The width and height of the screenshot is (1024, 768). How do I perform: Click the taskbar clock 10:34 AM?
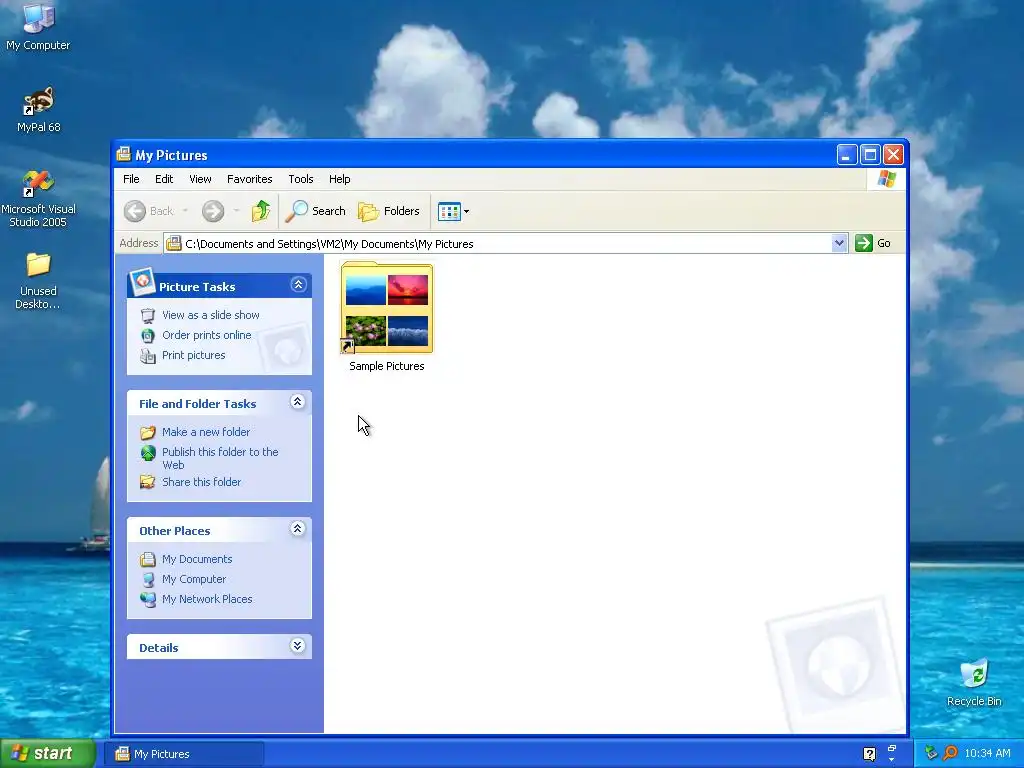pos(987,754)
